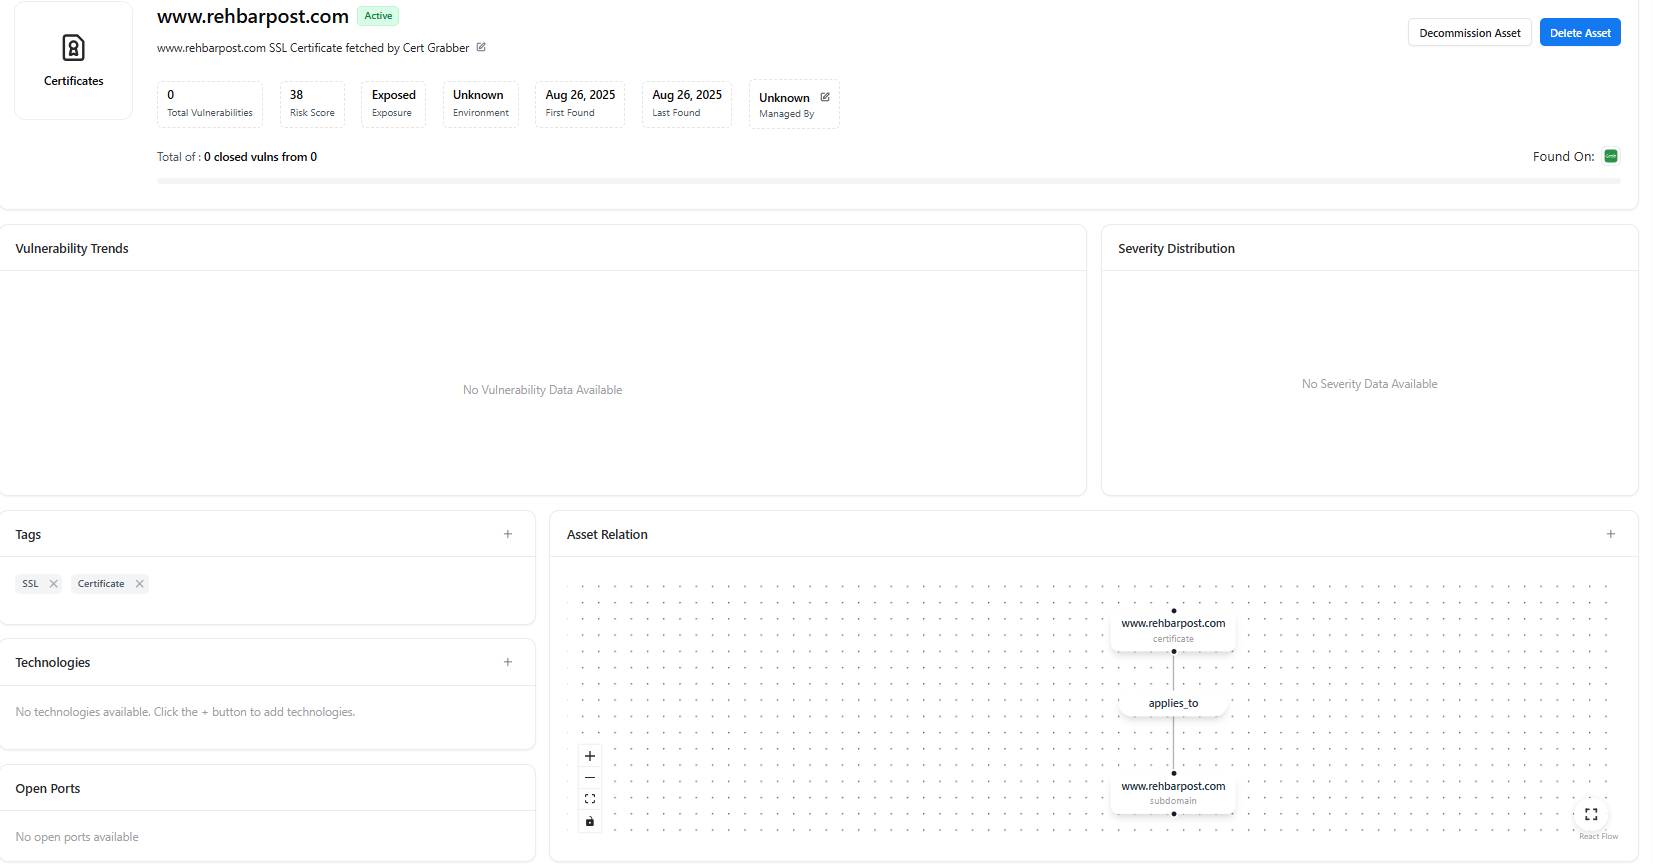Click the Tags panel heading
Viewport: 1653px width, 864px height.
(28, 534)
